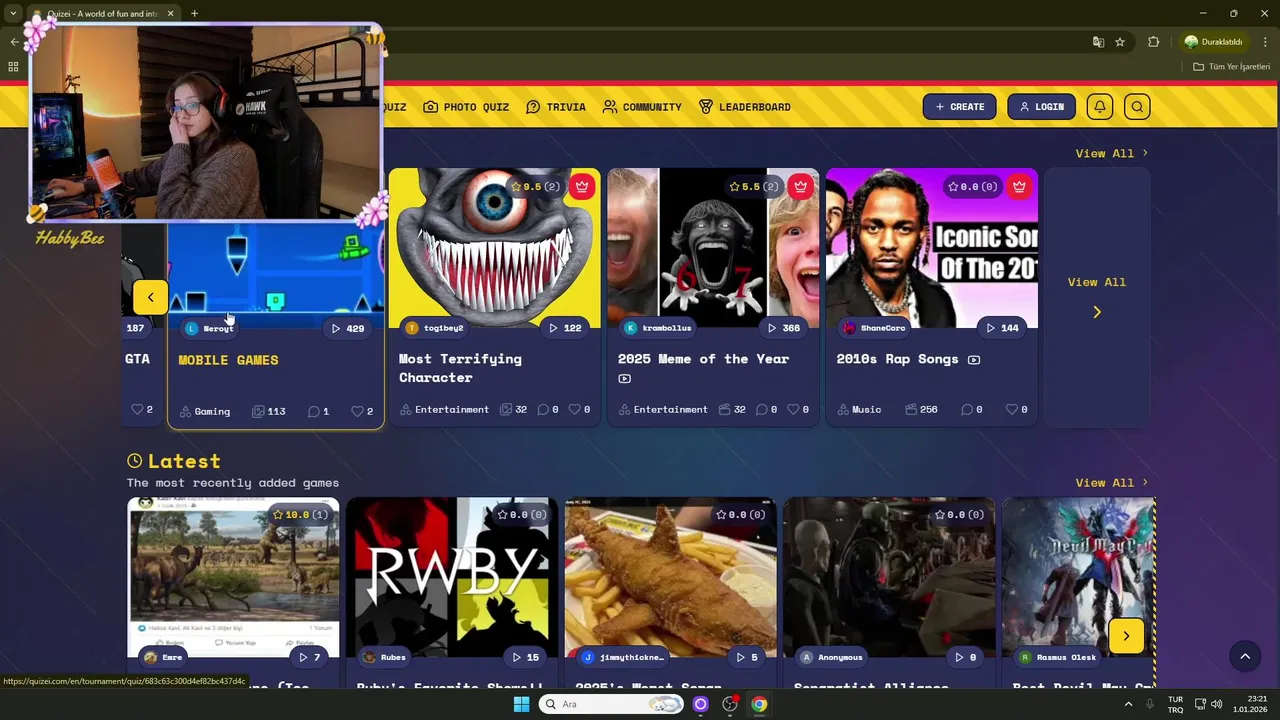Open Most Terrifying Character quiz title
The width and height of the screenshot is (1280, 720).
click(460, 368)
